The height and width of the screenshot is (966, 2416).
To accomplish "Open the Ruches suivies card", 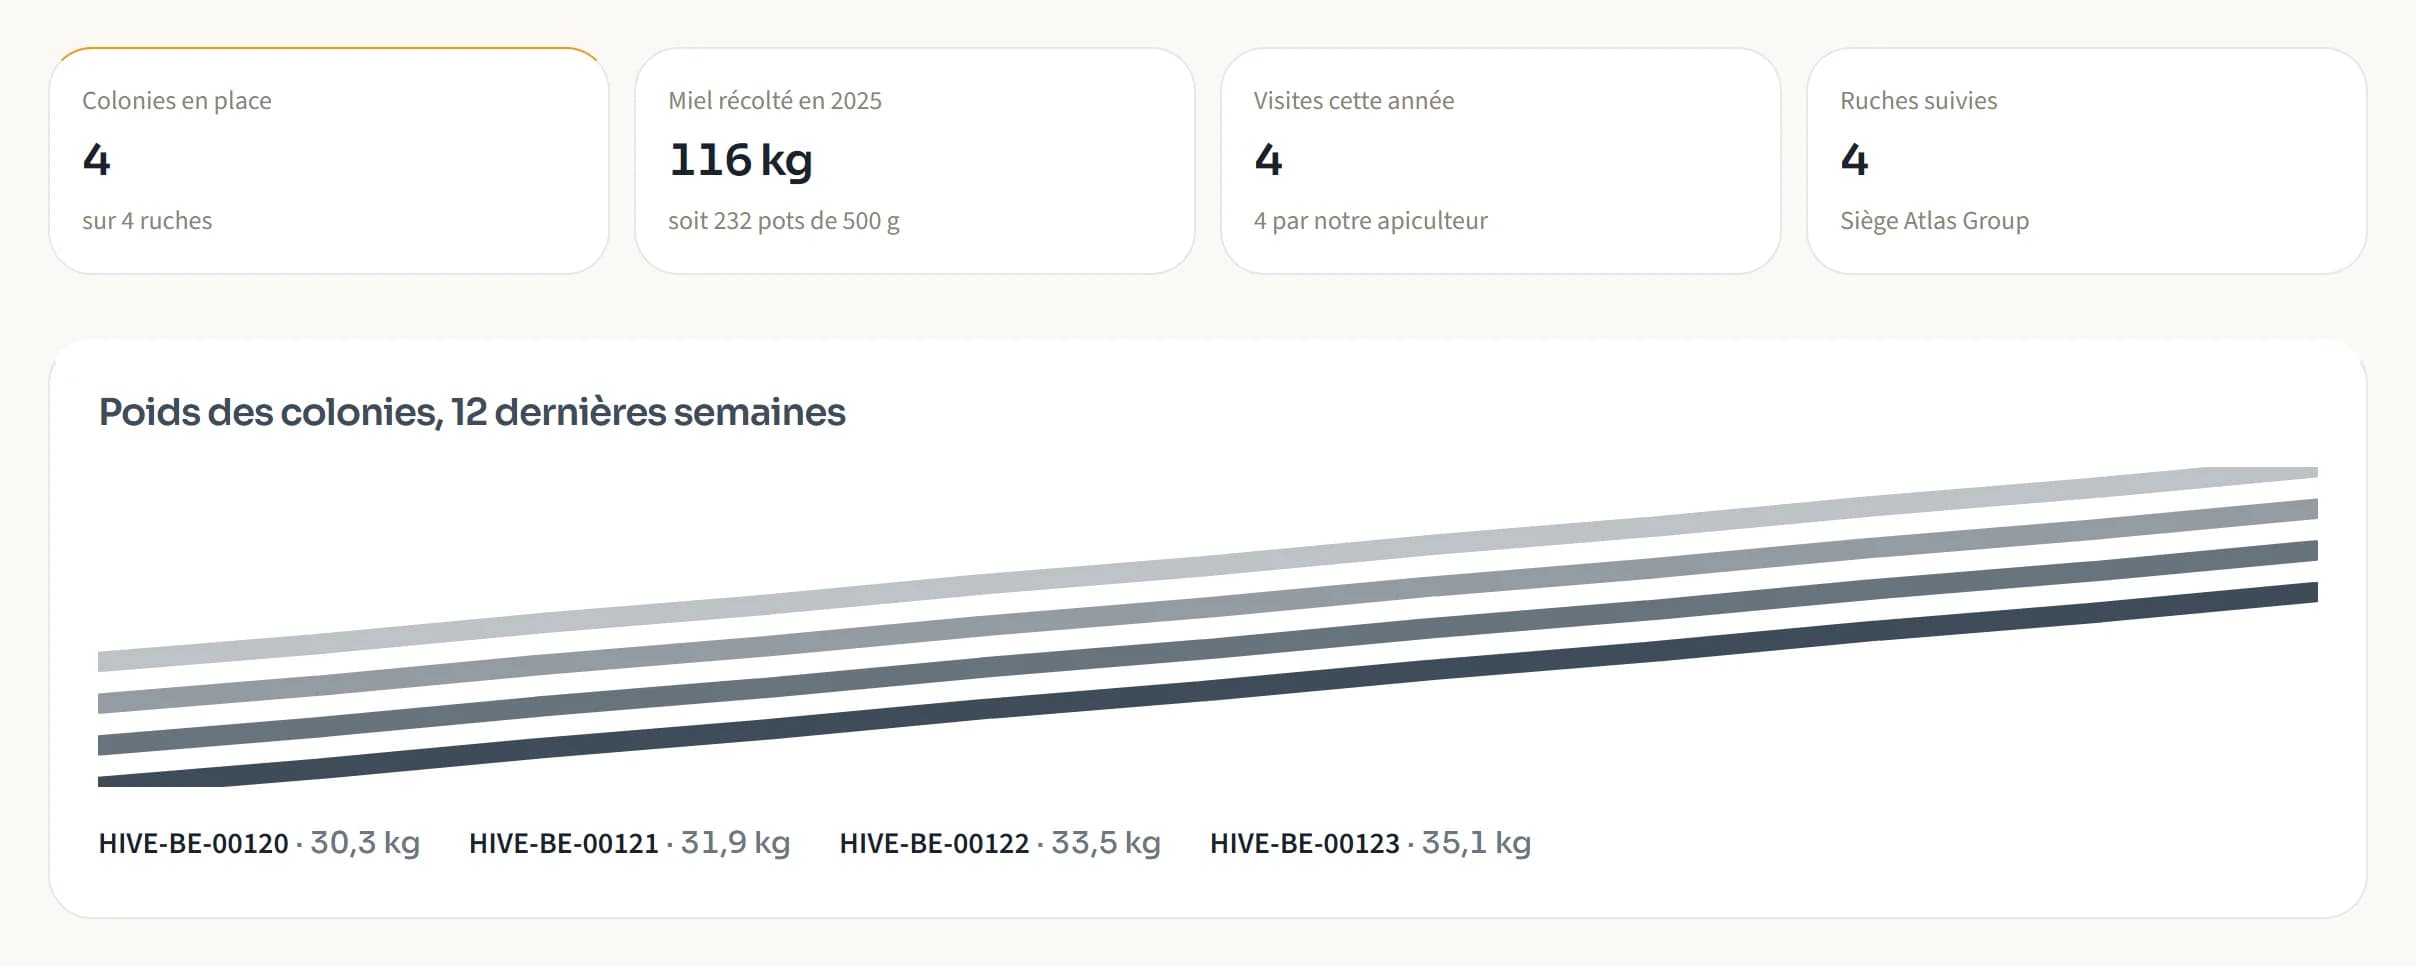I will point(2087,160).
